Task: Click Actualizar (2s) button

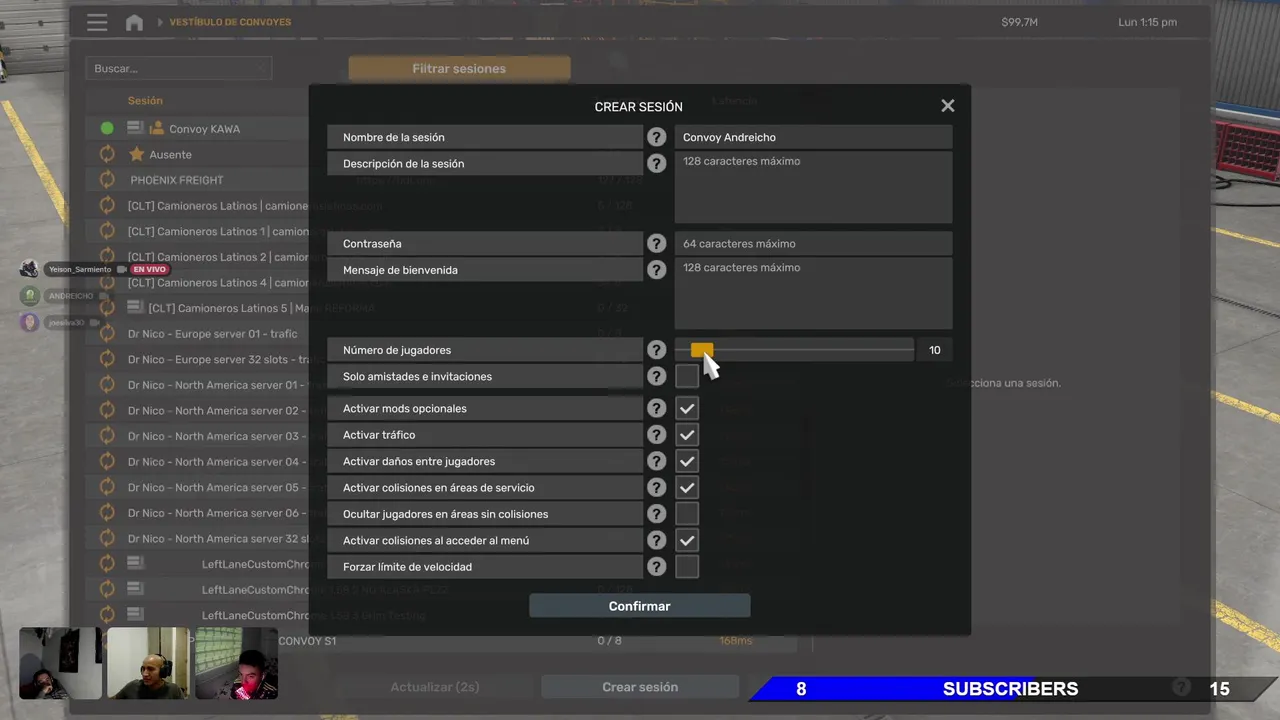Action: click(x=435, y=687)
